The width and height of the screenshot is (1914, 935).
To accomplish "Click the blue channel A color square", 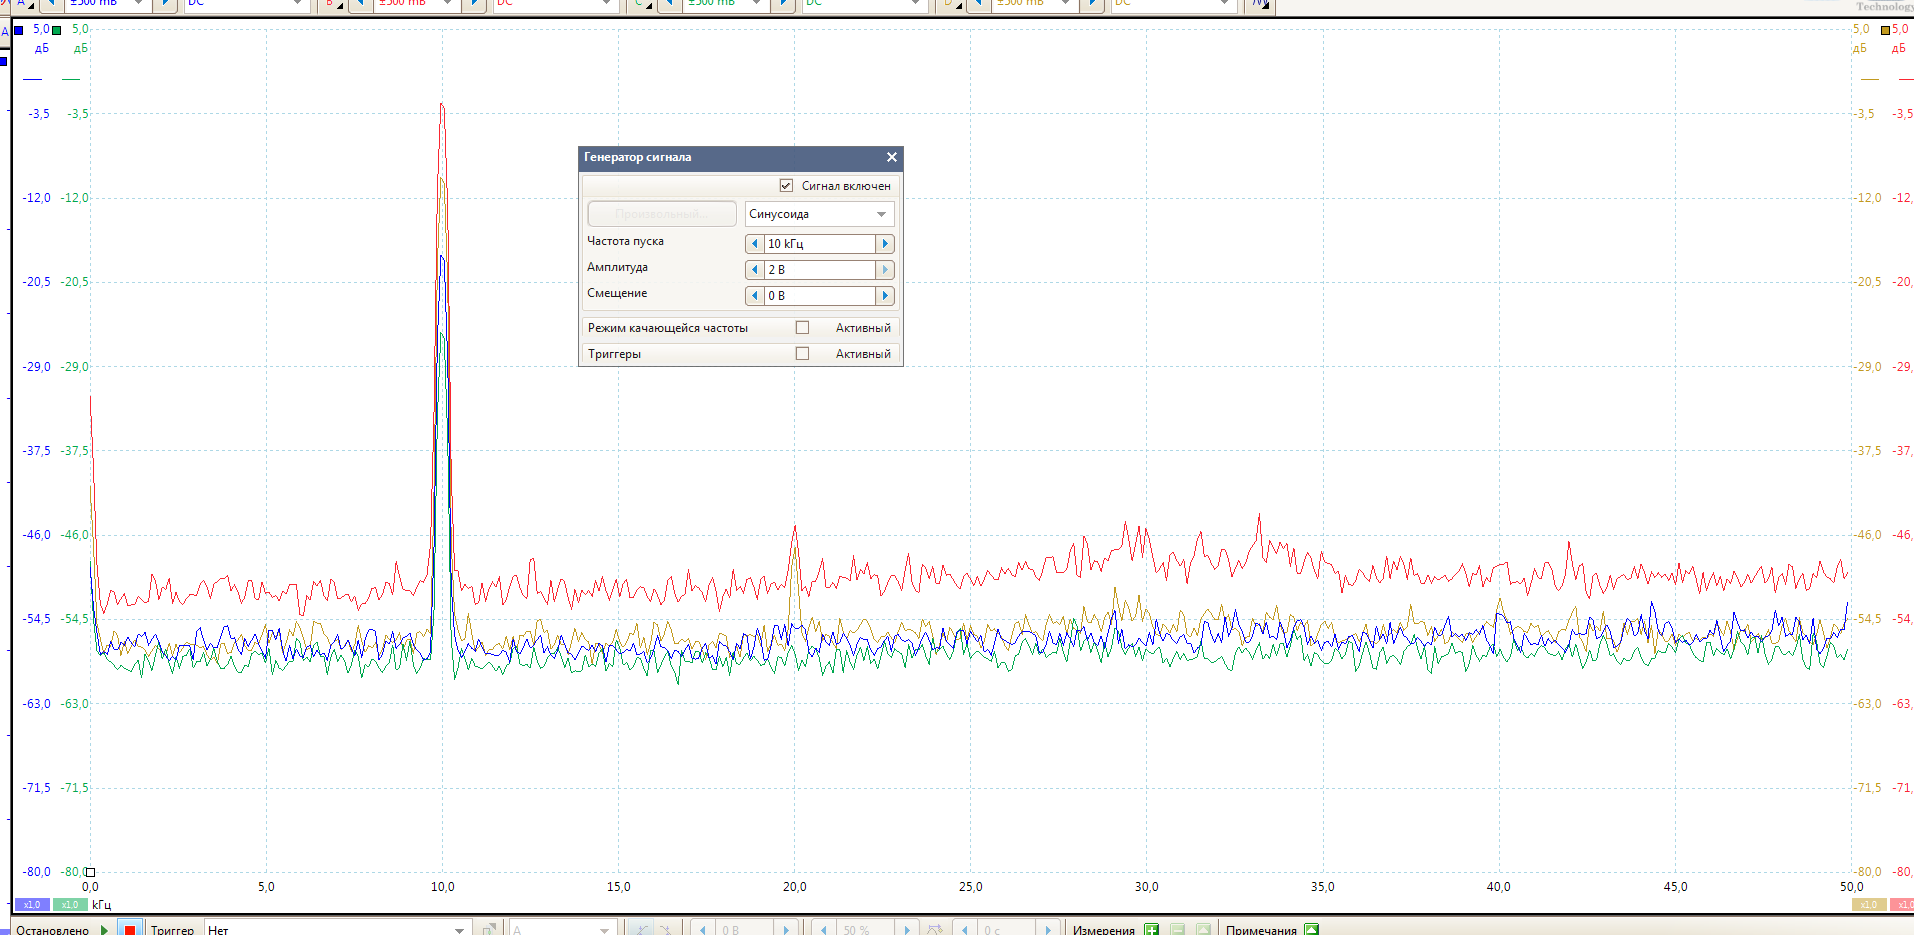I will click(x=18, y=30).
